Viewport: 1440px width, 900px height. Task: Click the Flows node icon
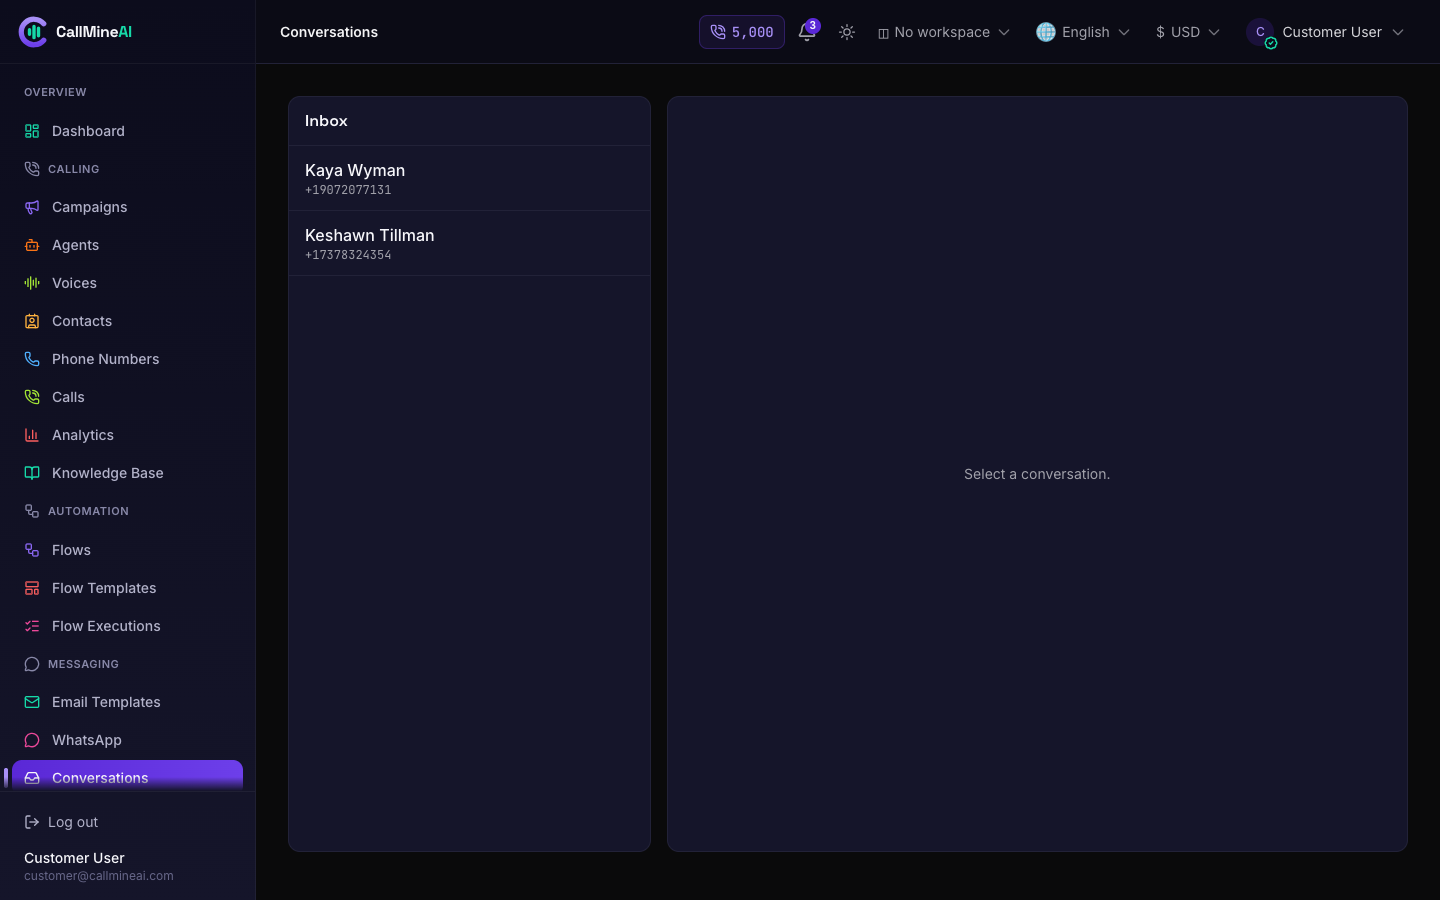(32, 550)
